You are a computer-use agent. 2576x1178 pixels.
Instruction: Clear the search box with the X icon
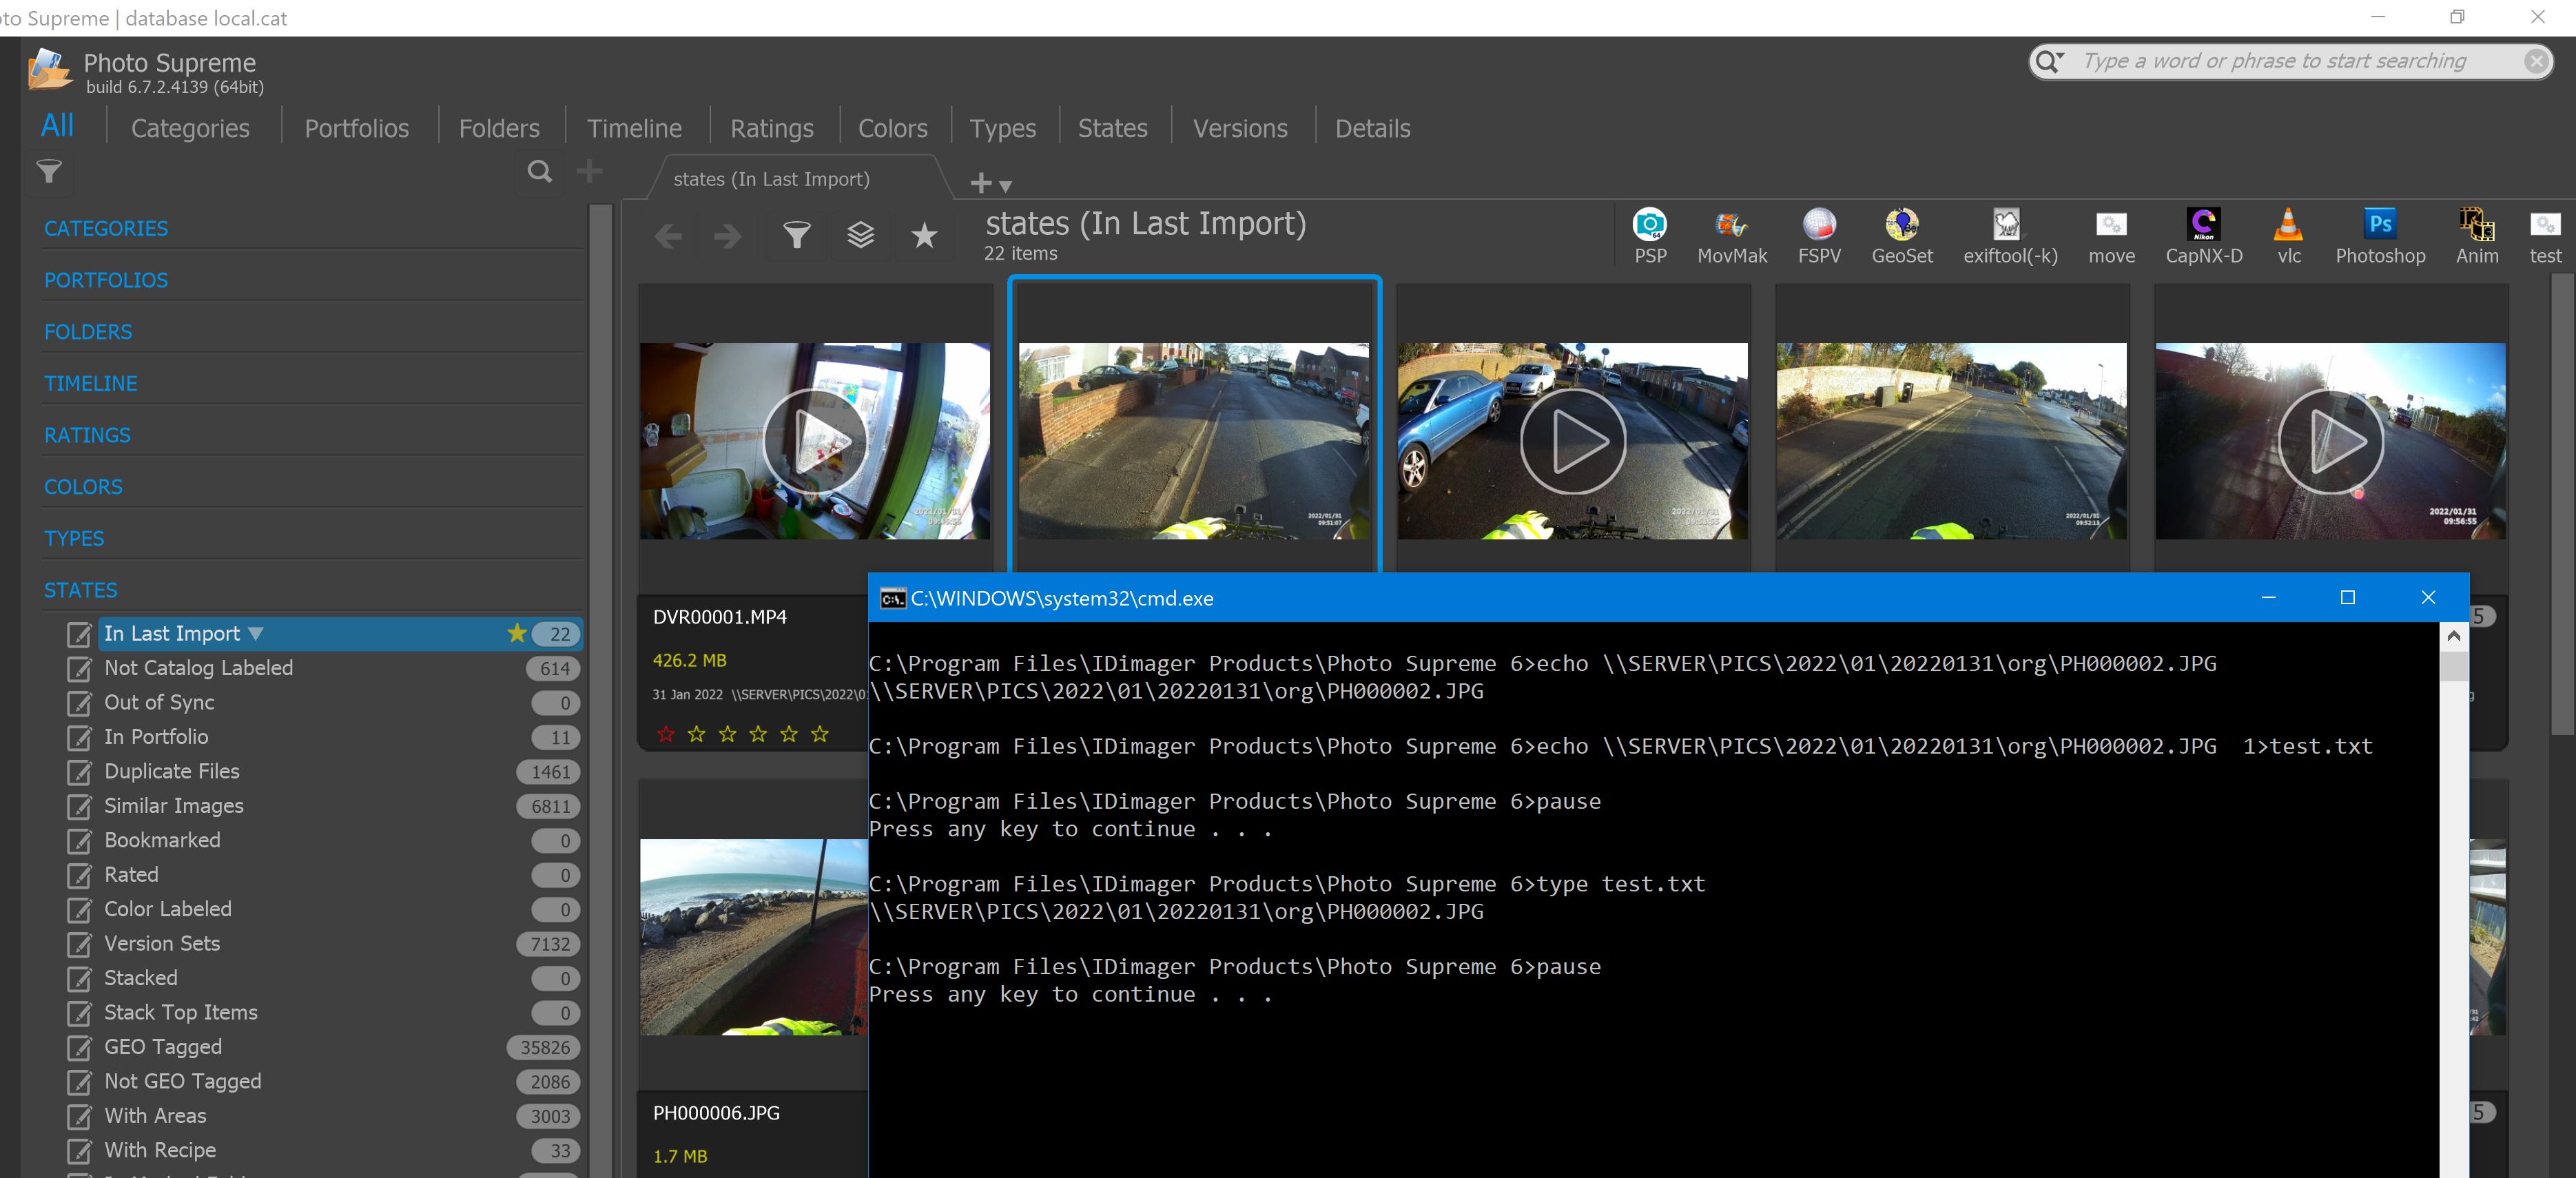tap(2536, 62)
